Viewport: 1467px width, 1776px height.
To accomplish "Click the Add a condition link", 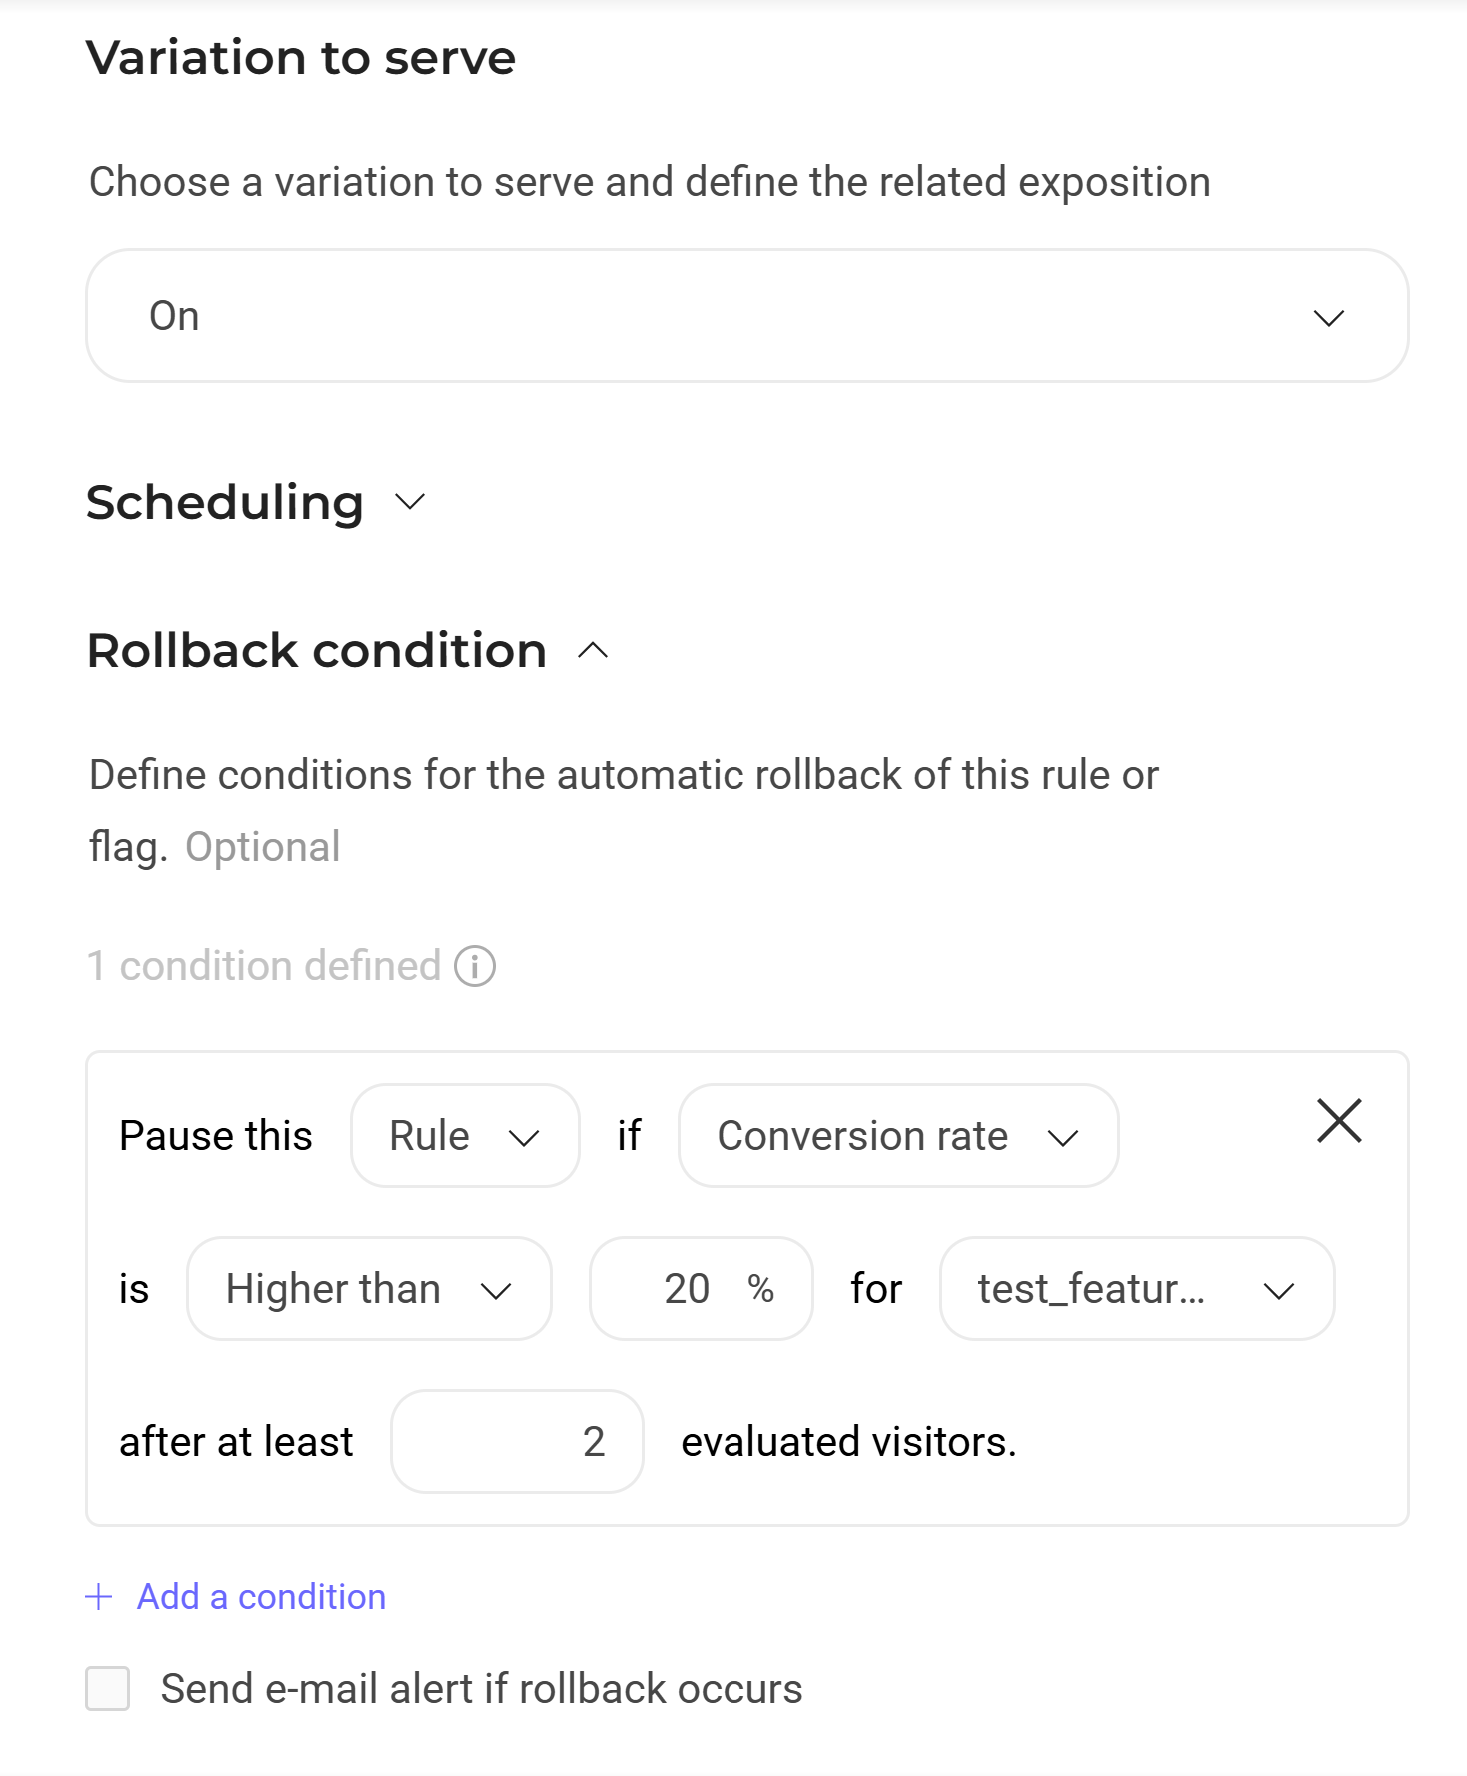I will coord(261,1597).
